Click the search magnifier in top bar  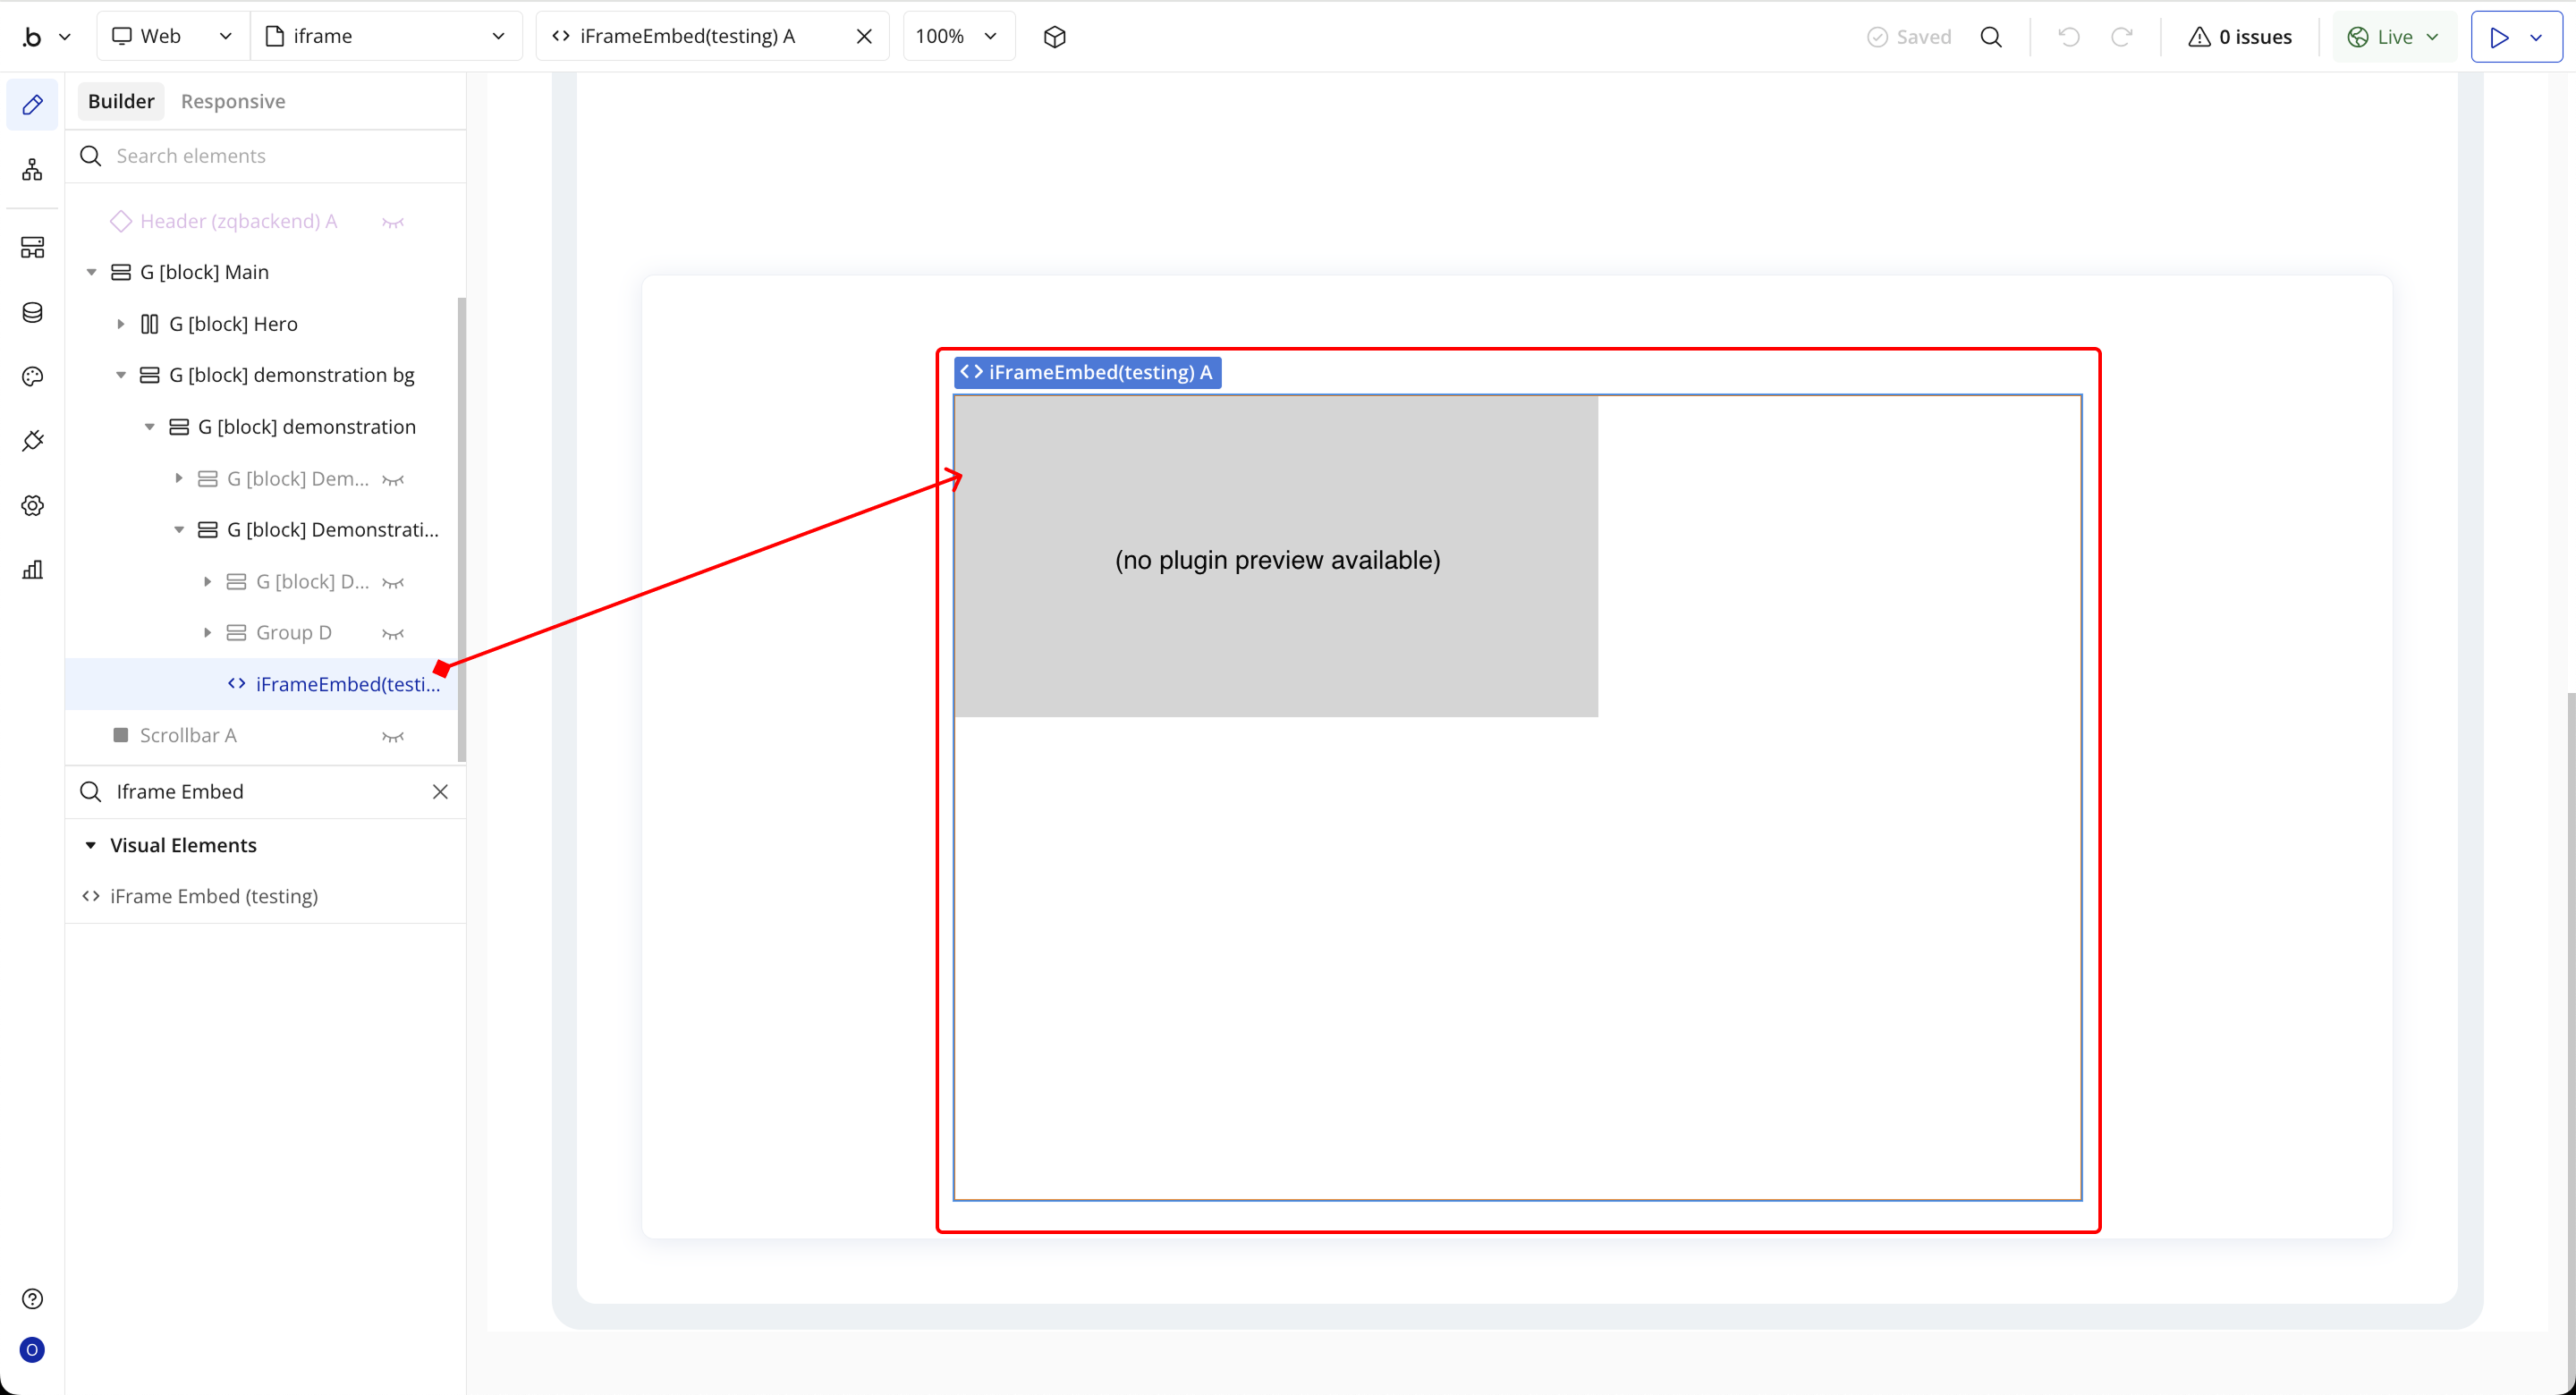(1991, 37)
